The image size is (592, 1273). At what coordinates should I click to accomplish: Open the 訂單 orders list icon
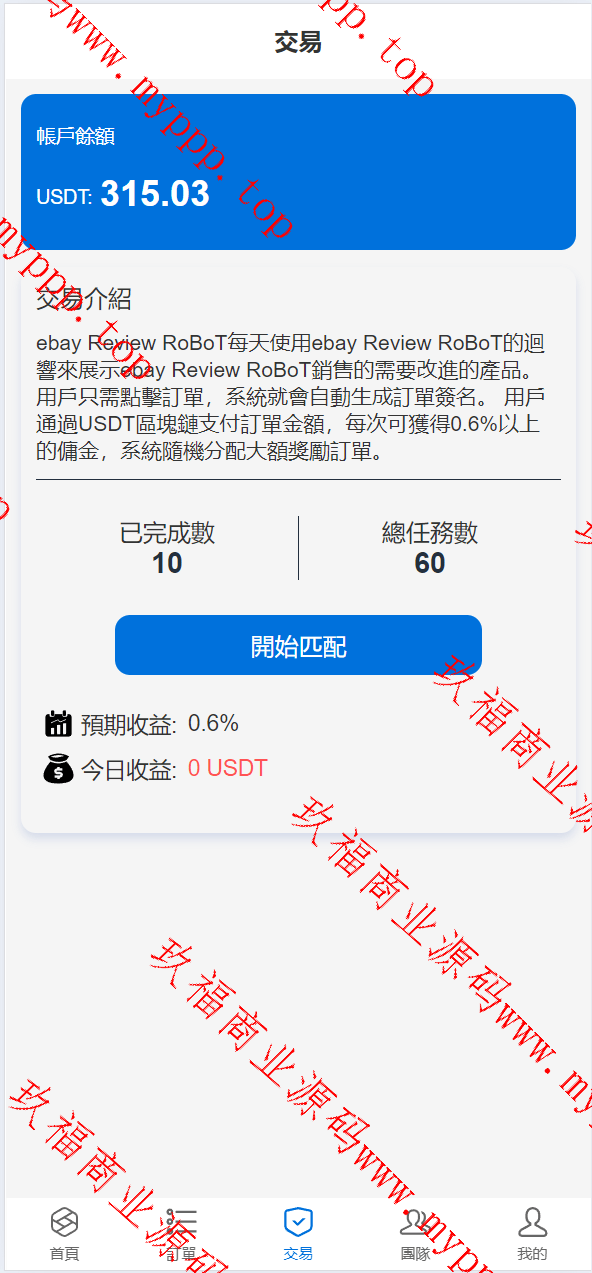click(181, 1221)
